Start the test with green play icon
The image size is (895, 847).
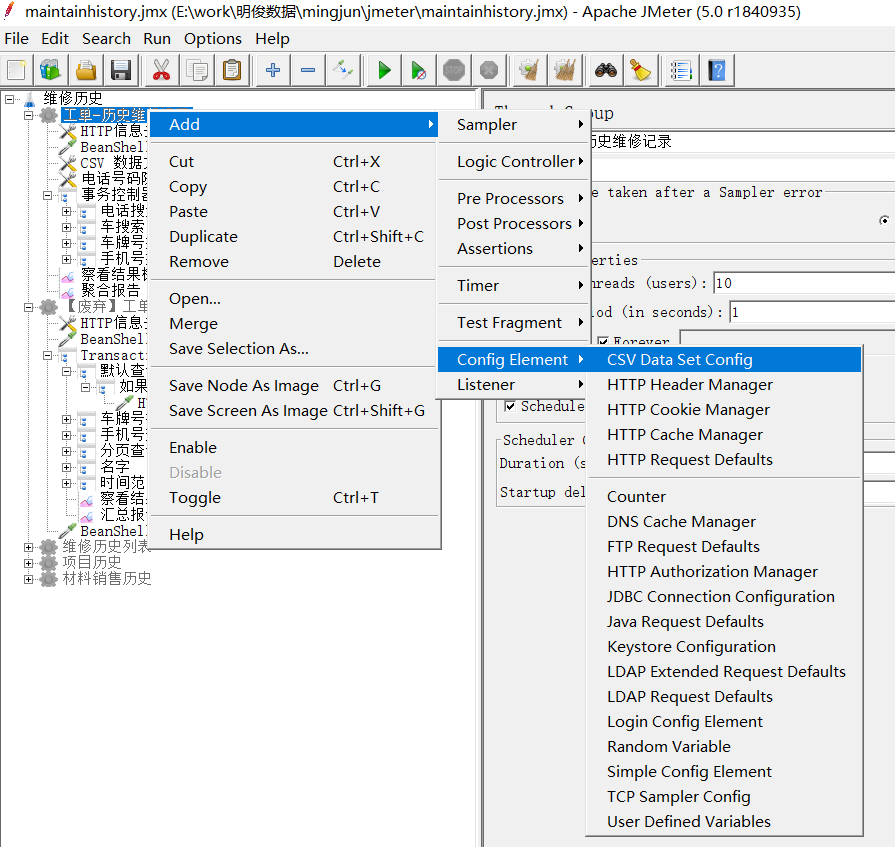384,70
